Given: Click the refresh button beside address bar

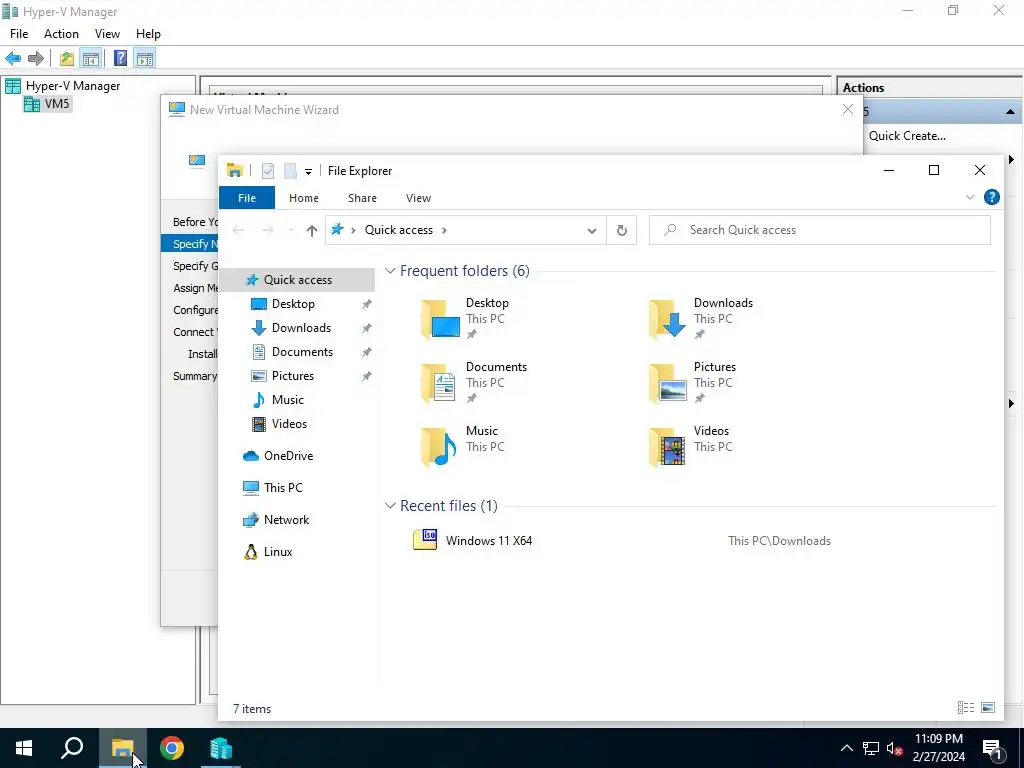Looking at the screenshot, I should pyautogui.click(x=622, y=230).
